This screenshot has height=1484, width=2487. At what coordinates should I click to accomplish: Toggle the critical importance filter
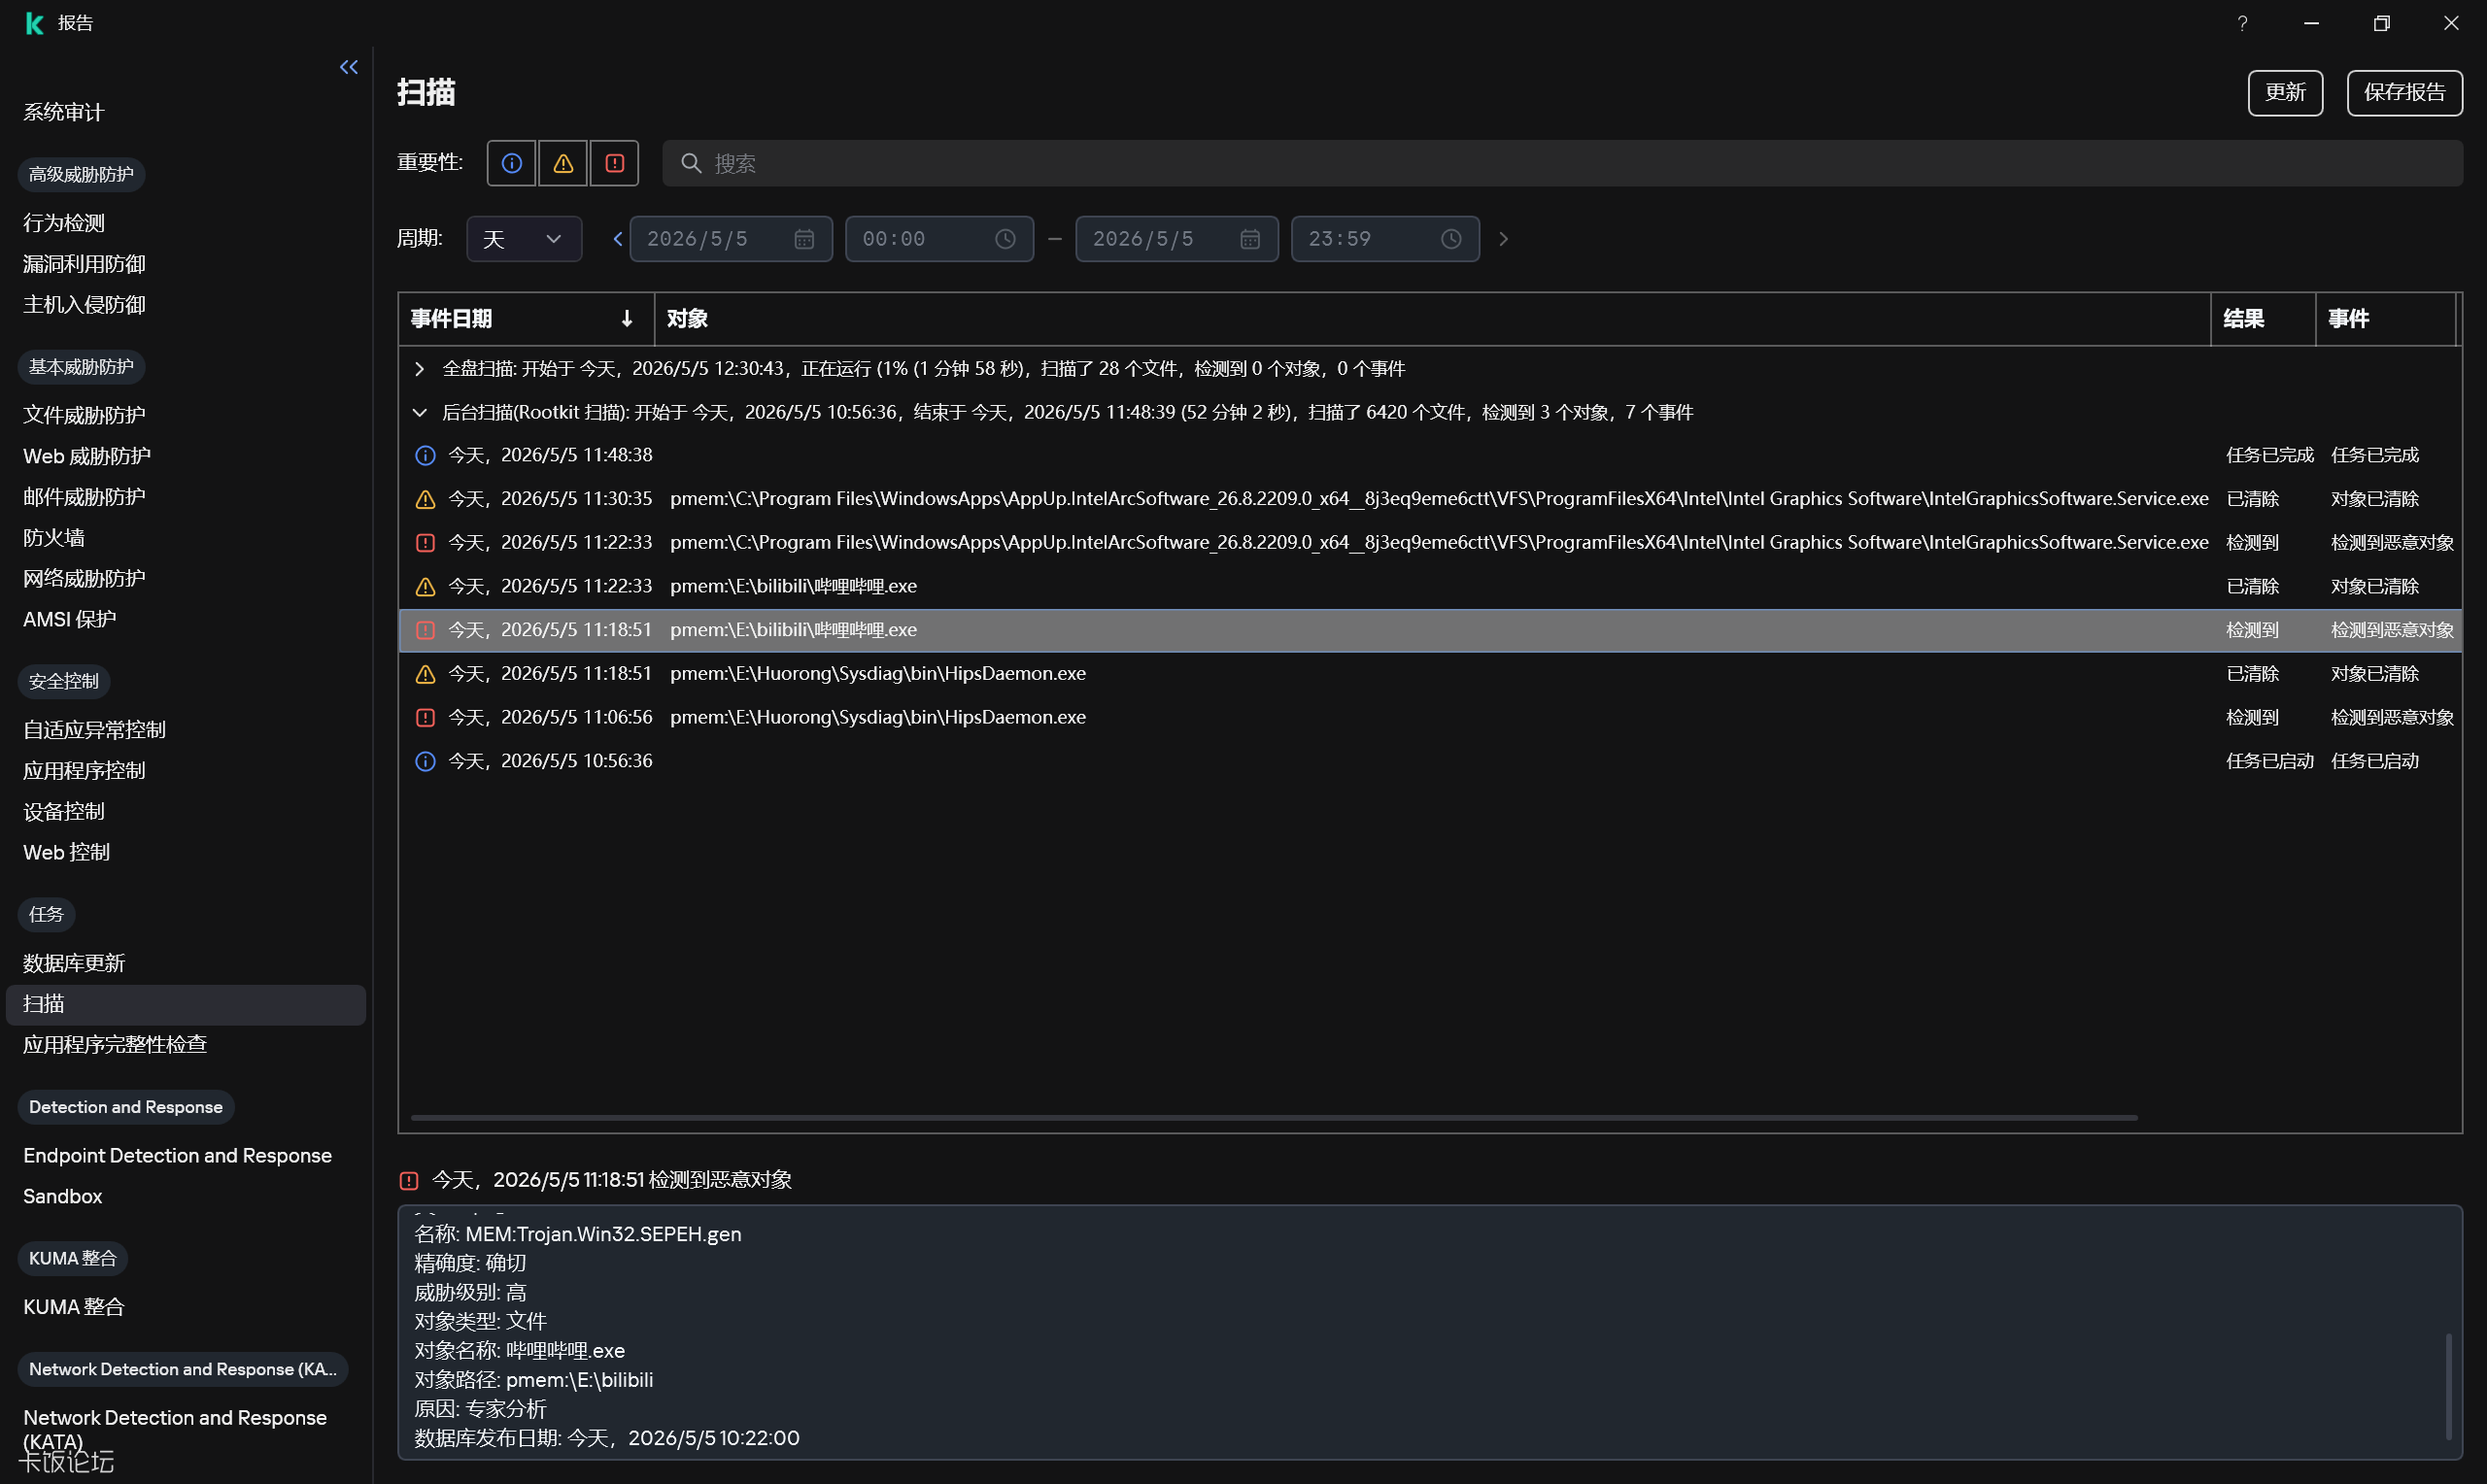click(614, 163)
